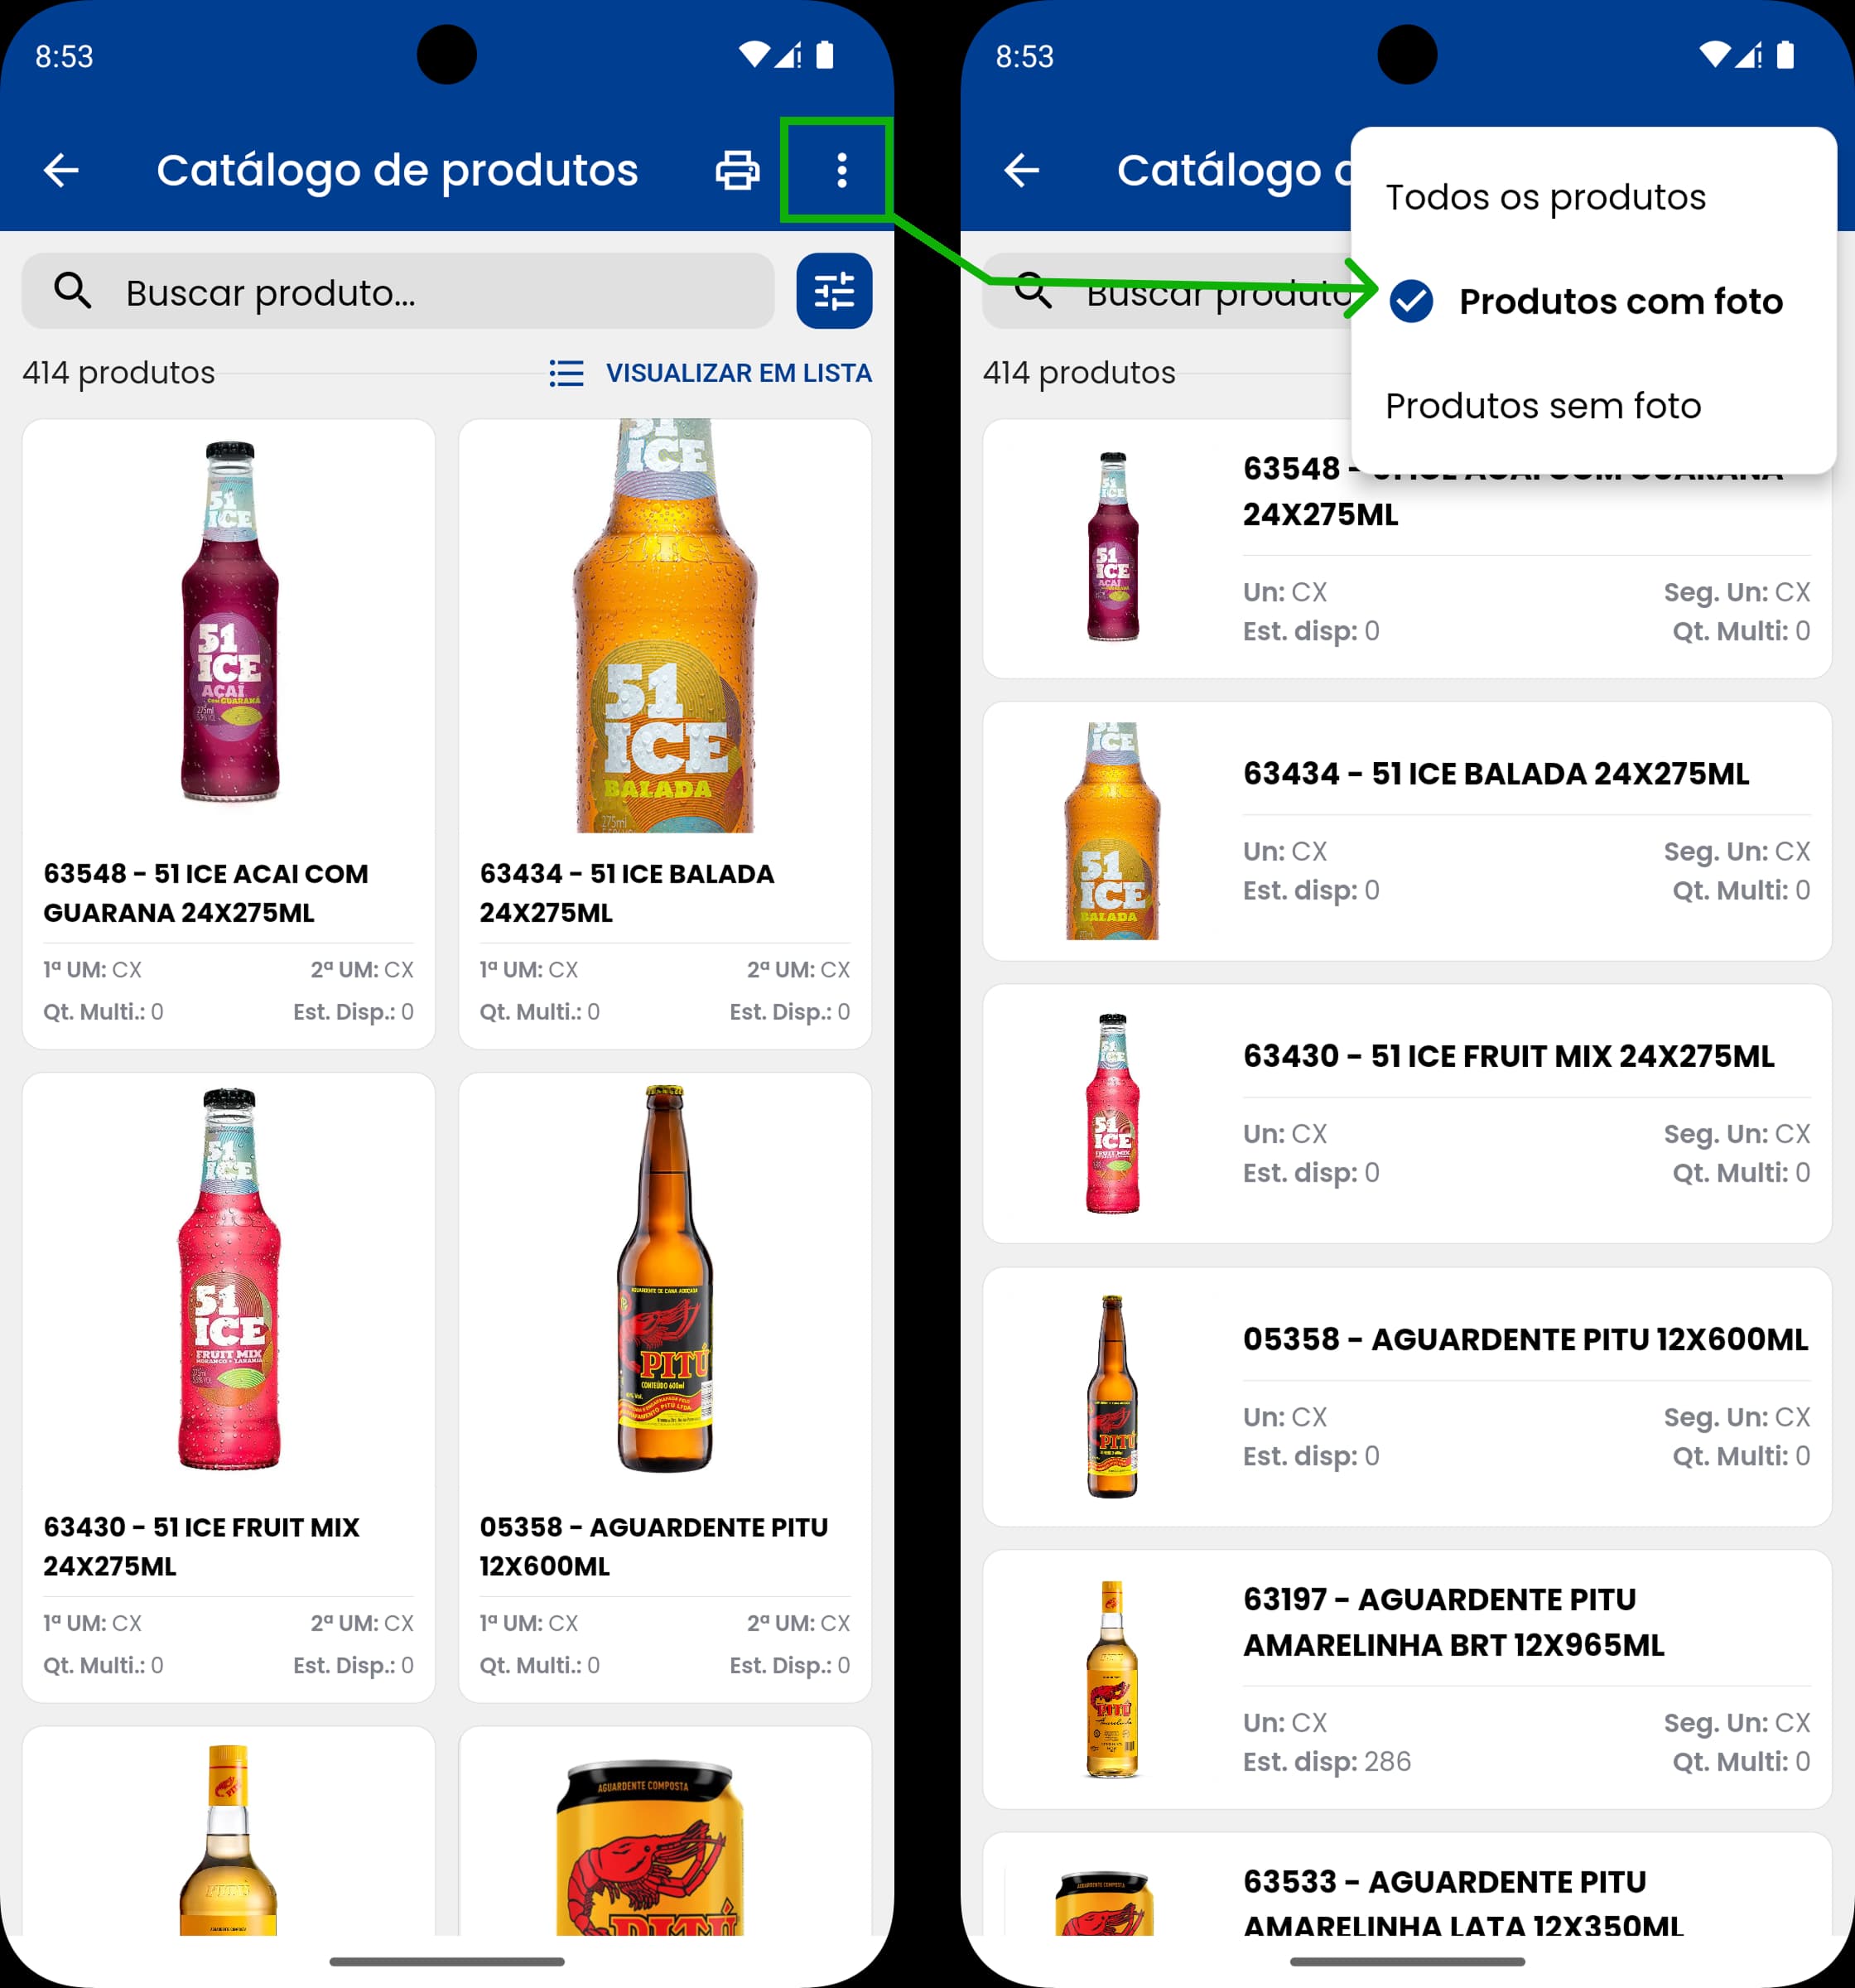Open the filter sliders button
Screen dimensions: 1855x1988
pyautogui.click(x=833, y=291)
